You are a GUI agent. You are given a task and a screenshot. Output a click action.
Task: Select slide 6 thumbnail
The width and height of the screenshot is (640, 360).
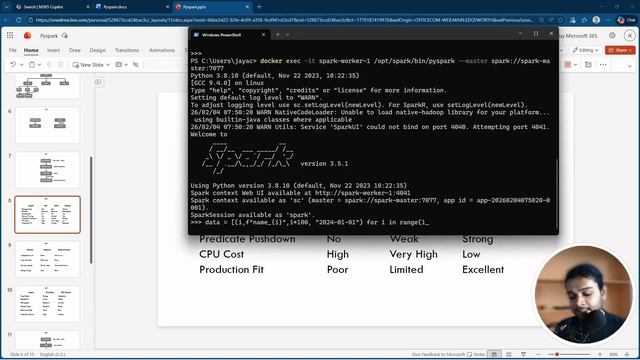pos(47,125)
